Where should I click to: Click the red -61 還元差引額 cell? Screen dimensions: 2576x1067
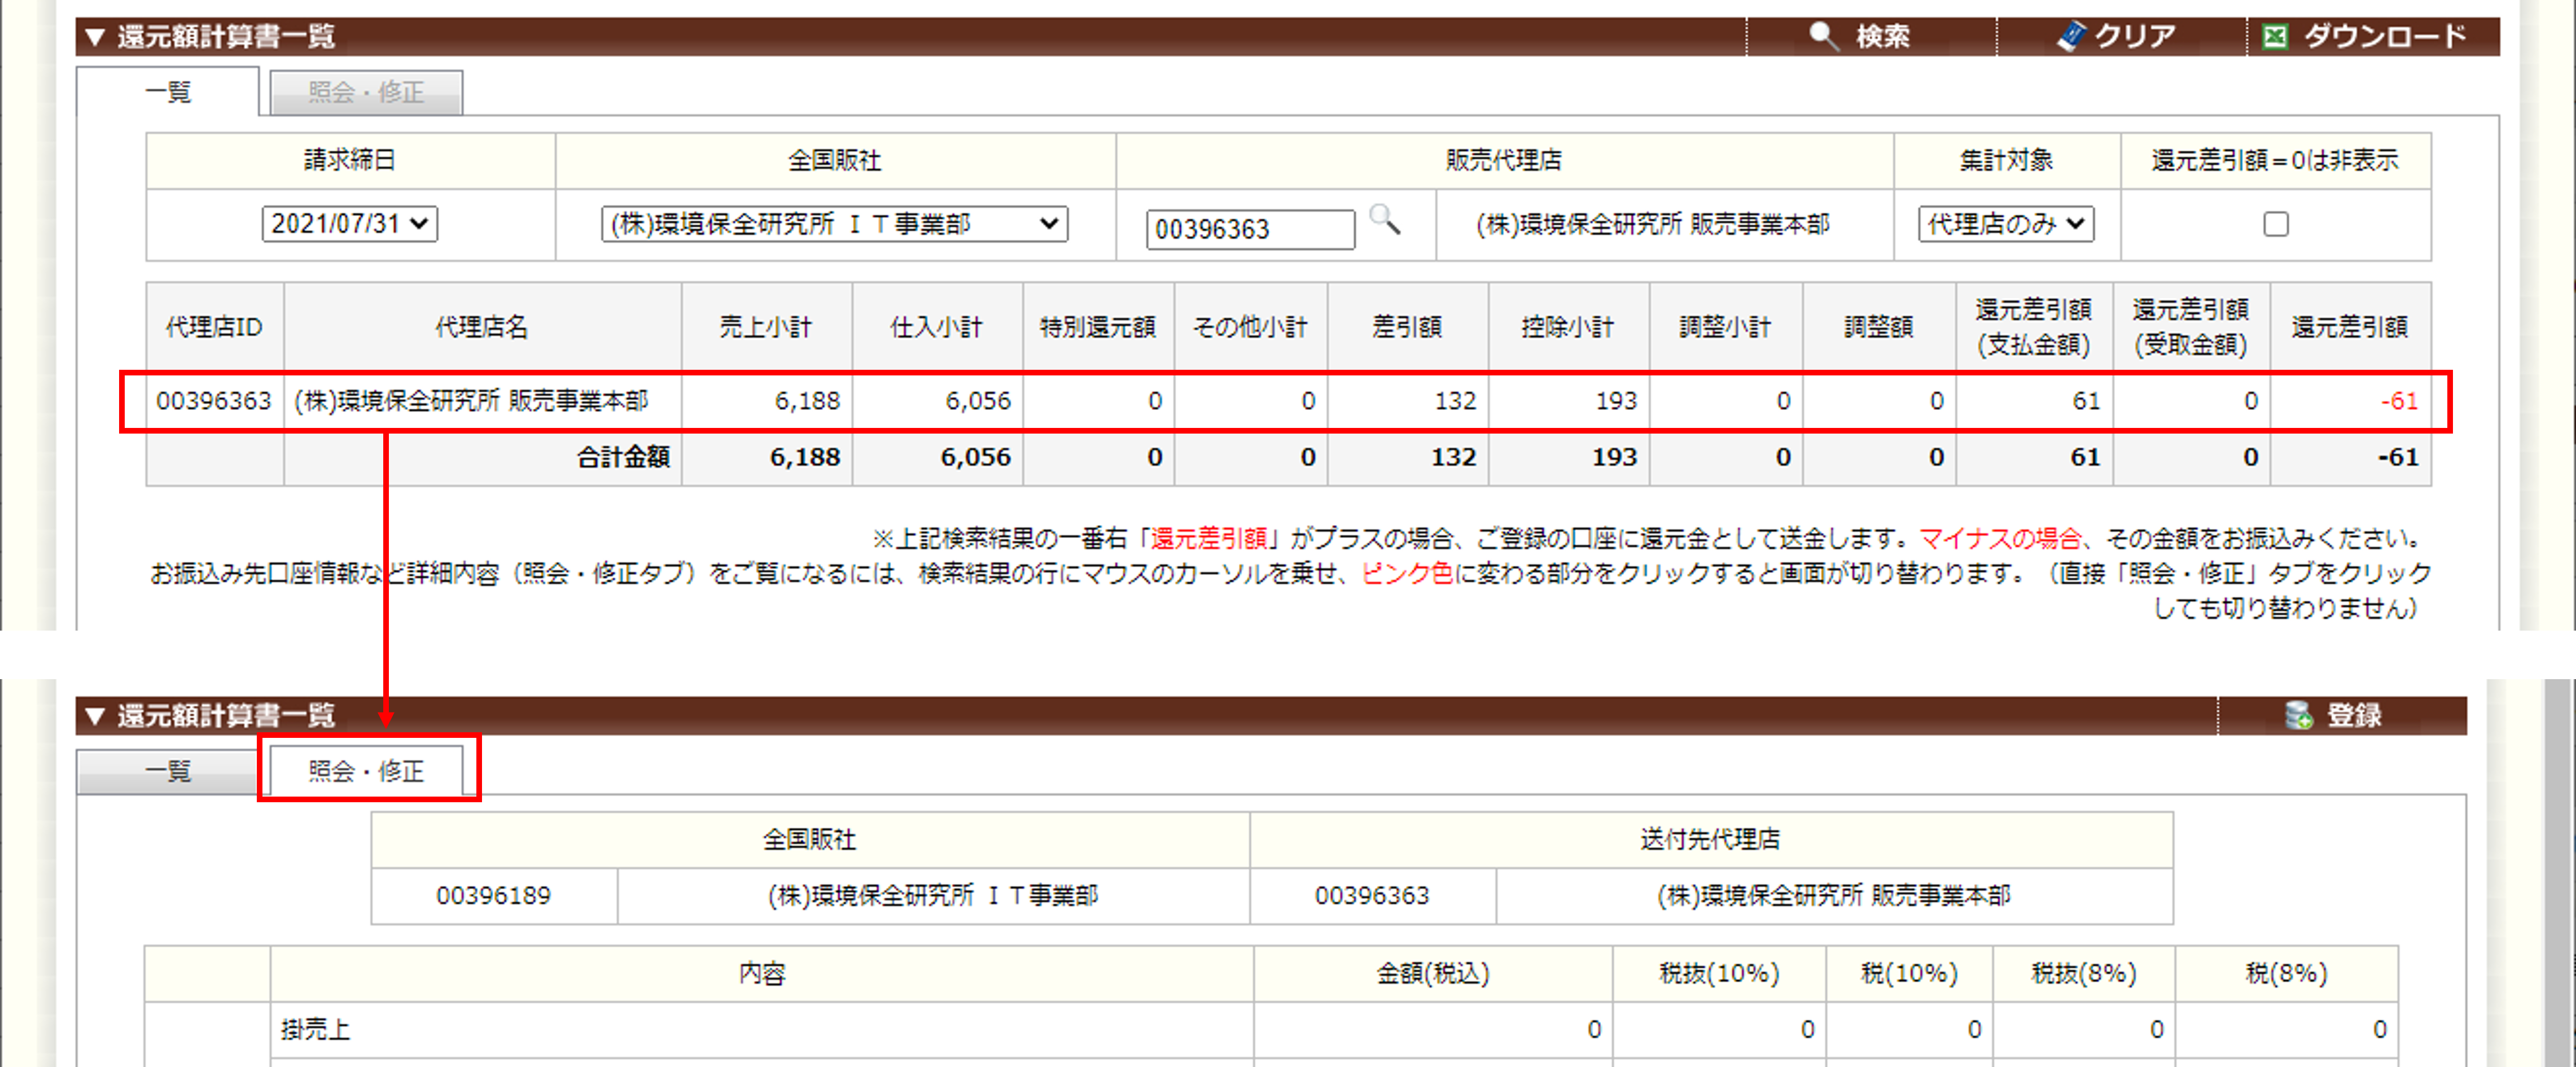[2398, 401]
